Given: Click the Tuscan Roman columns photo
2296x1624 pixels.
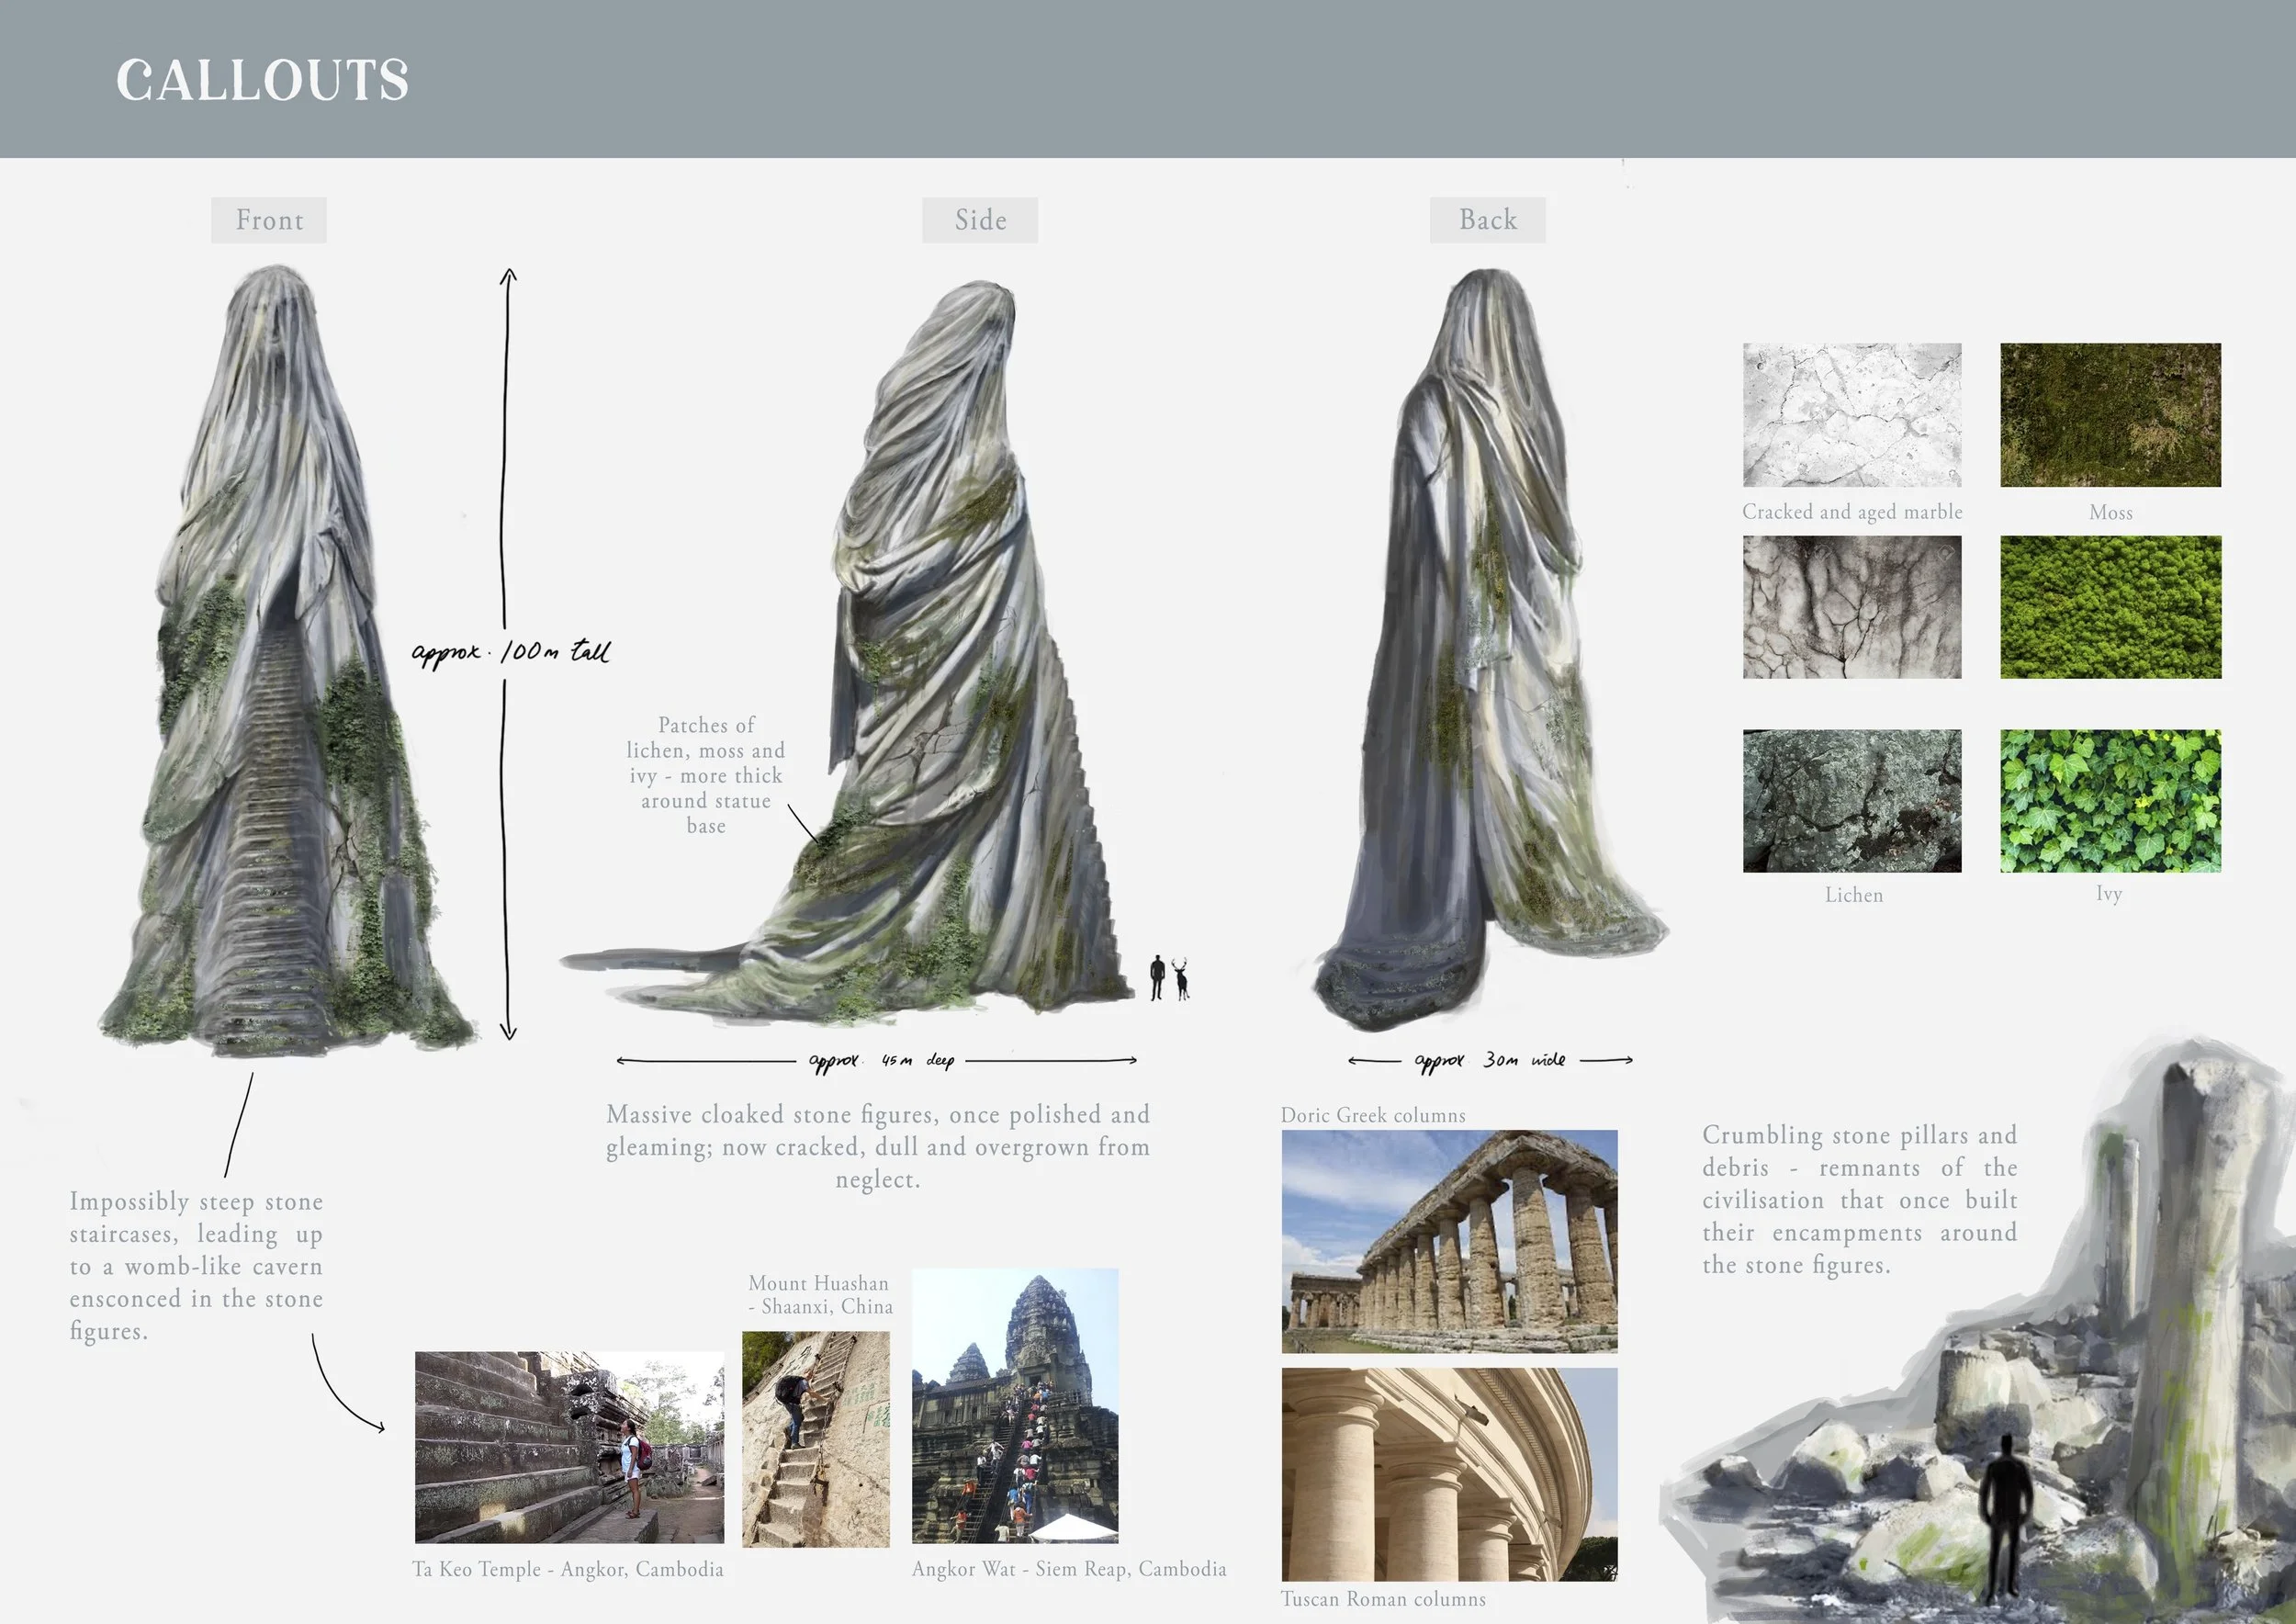Looking at the screenshot, I should pyautogui.click(x=1449, y=1473).
